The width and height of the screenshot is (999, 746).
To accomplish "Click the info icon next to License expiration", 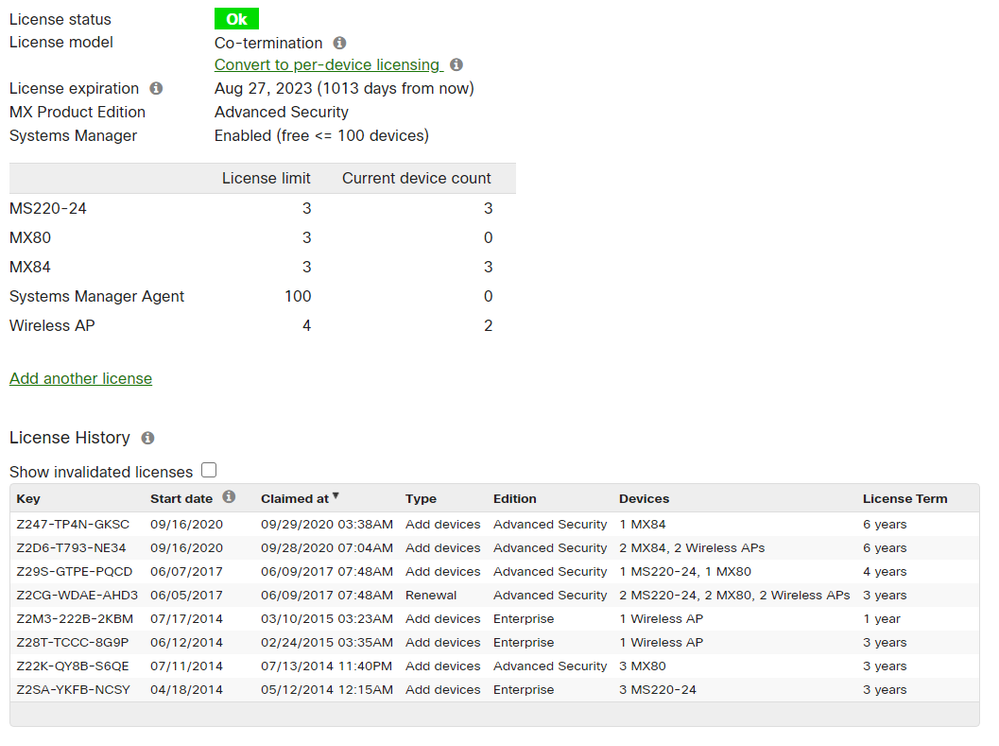I will 156,89.
